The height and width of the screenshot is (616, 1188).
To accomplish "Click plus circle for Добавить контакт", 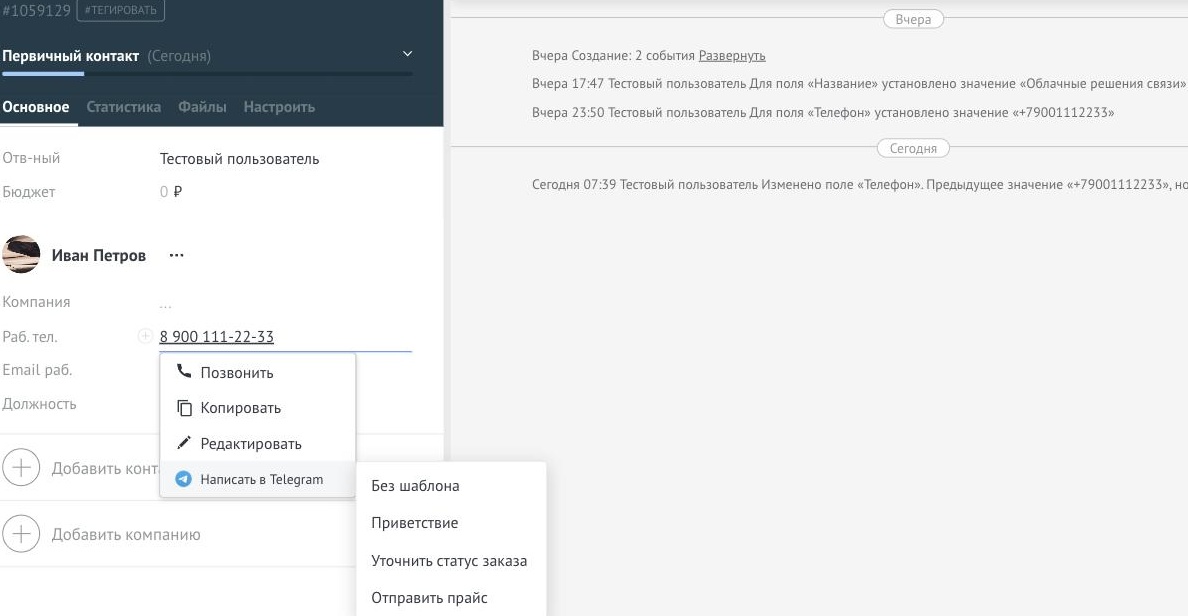I will 21,467.
